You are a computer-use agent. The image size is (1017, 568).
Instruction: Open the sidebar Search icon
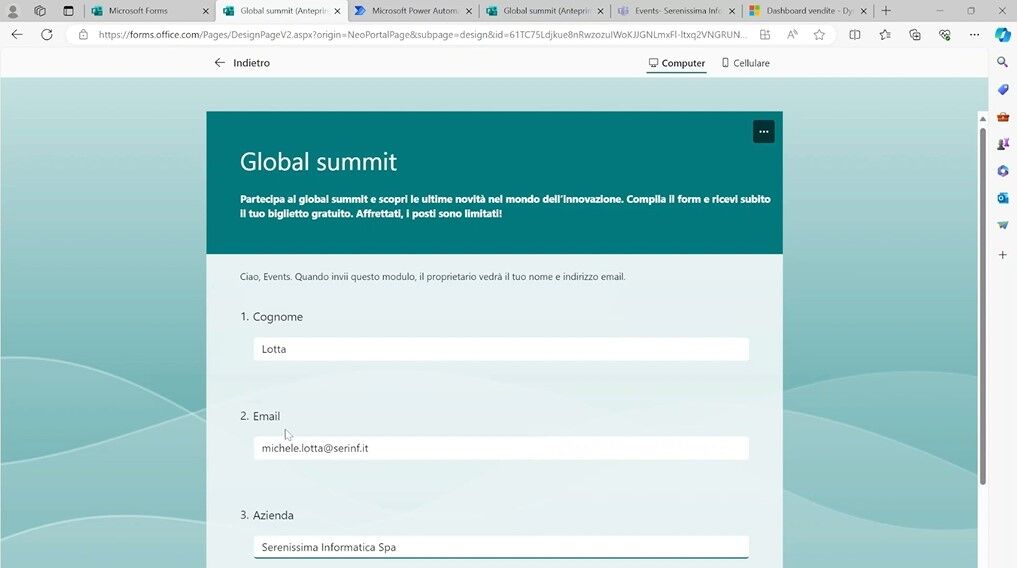pos(1002,63)
